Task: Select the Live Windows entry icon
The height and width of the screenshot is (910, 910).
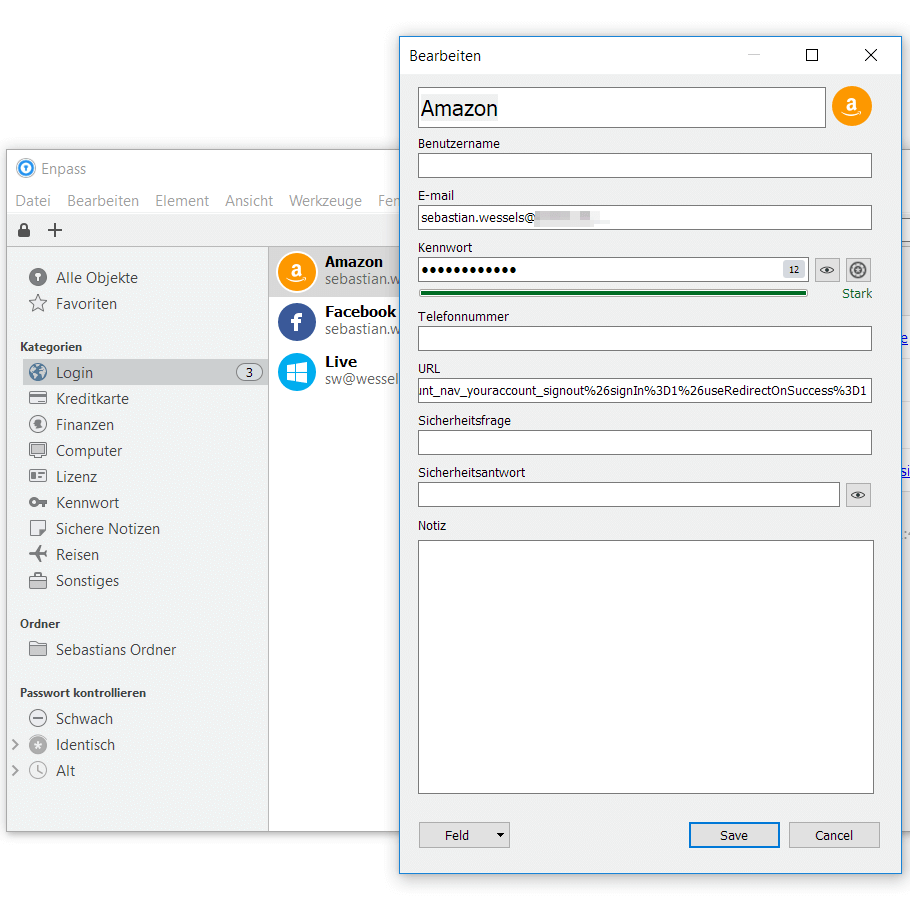Action: click(x=297, y=372)
